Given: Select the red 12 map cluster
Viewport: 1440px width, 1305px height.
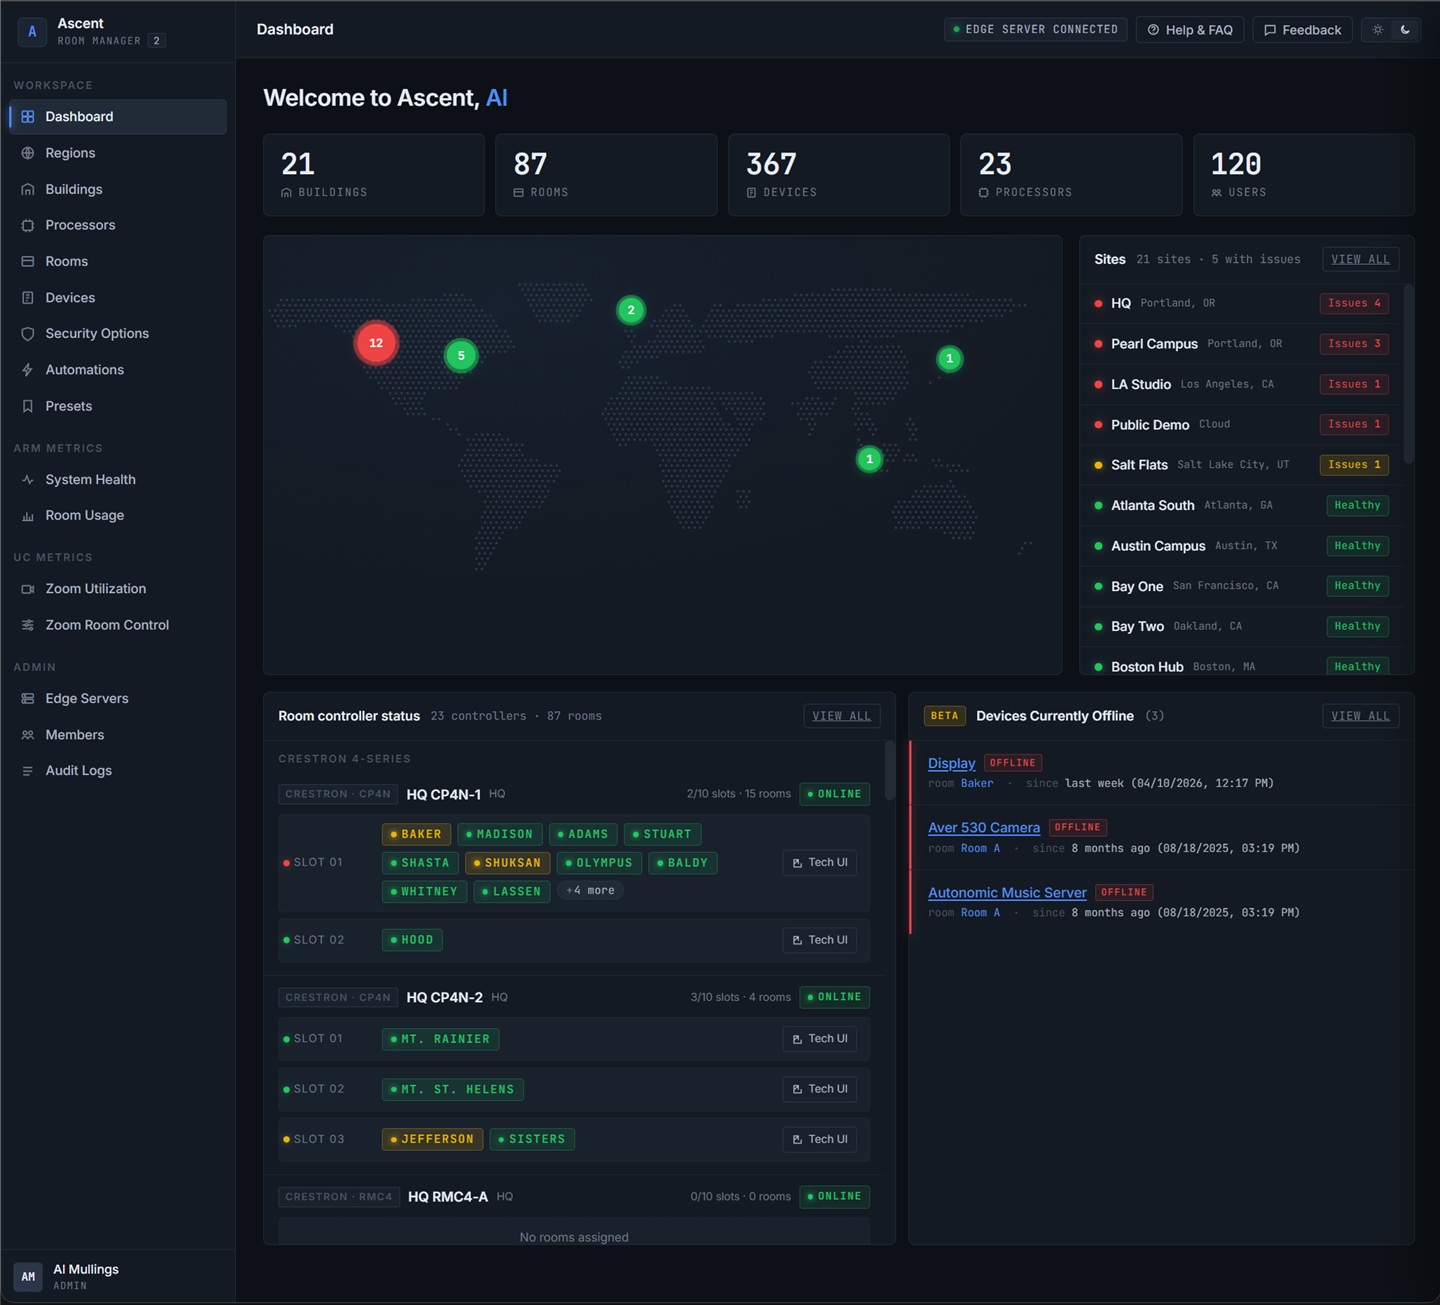Looking at the screenshot, I should [376, 343].
